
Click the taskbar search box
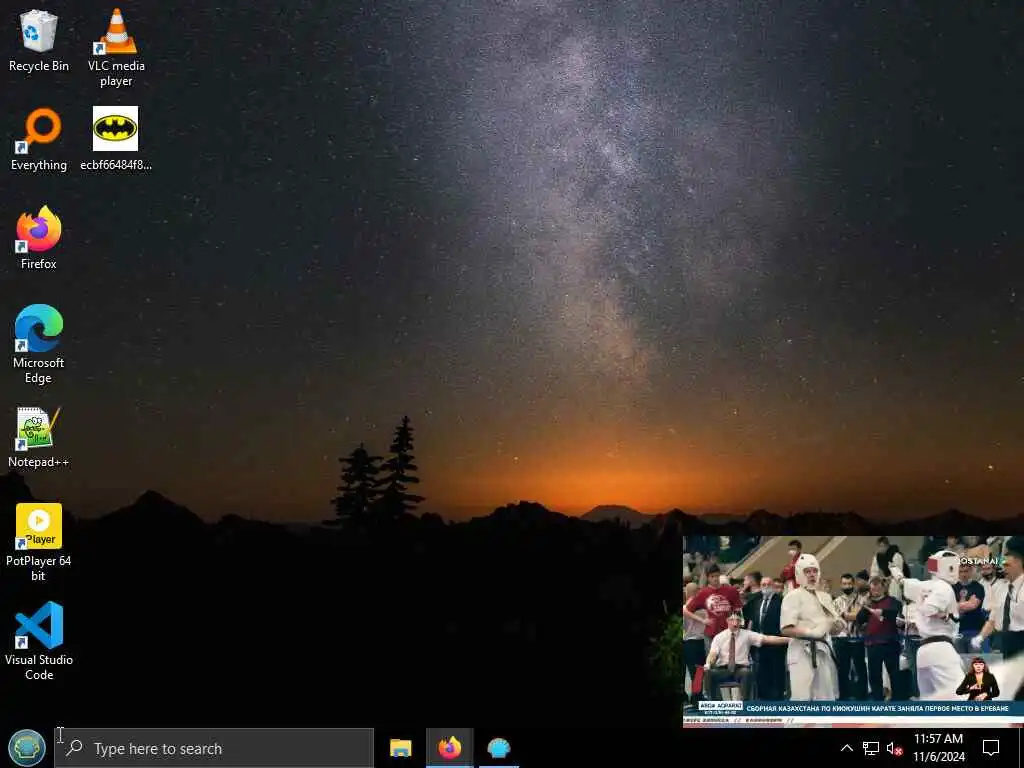coord(214,748)
